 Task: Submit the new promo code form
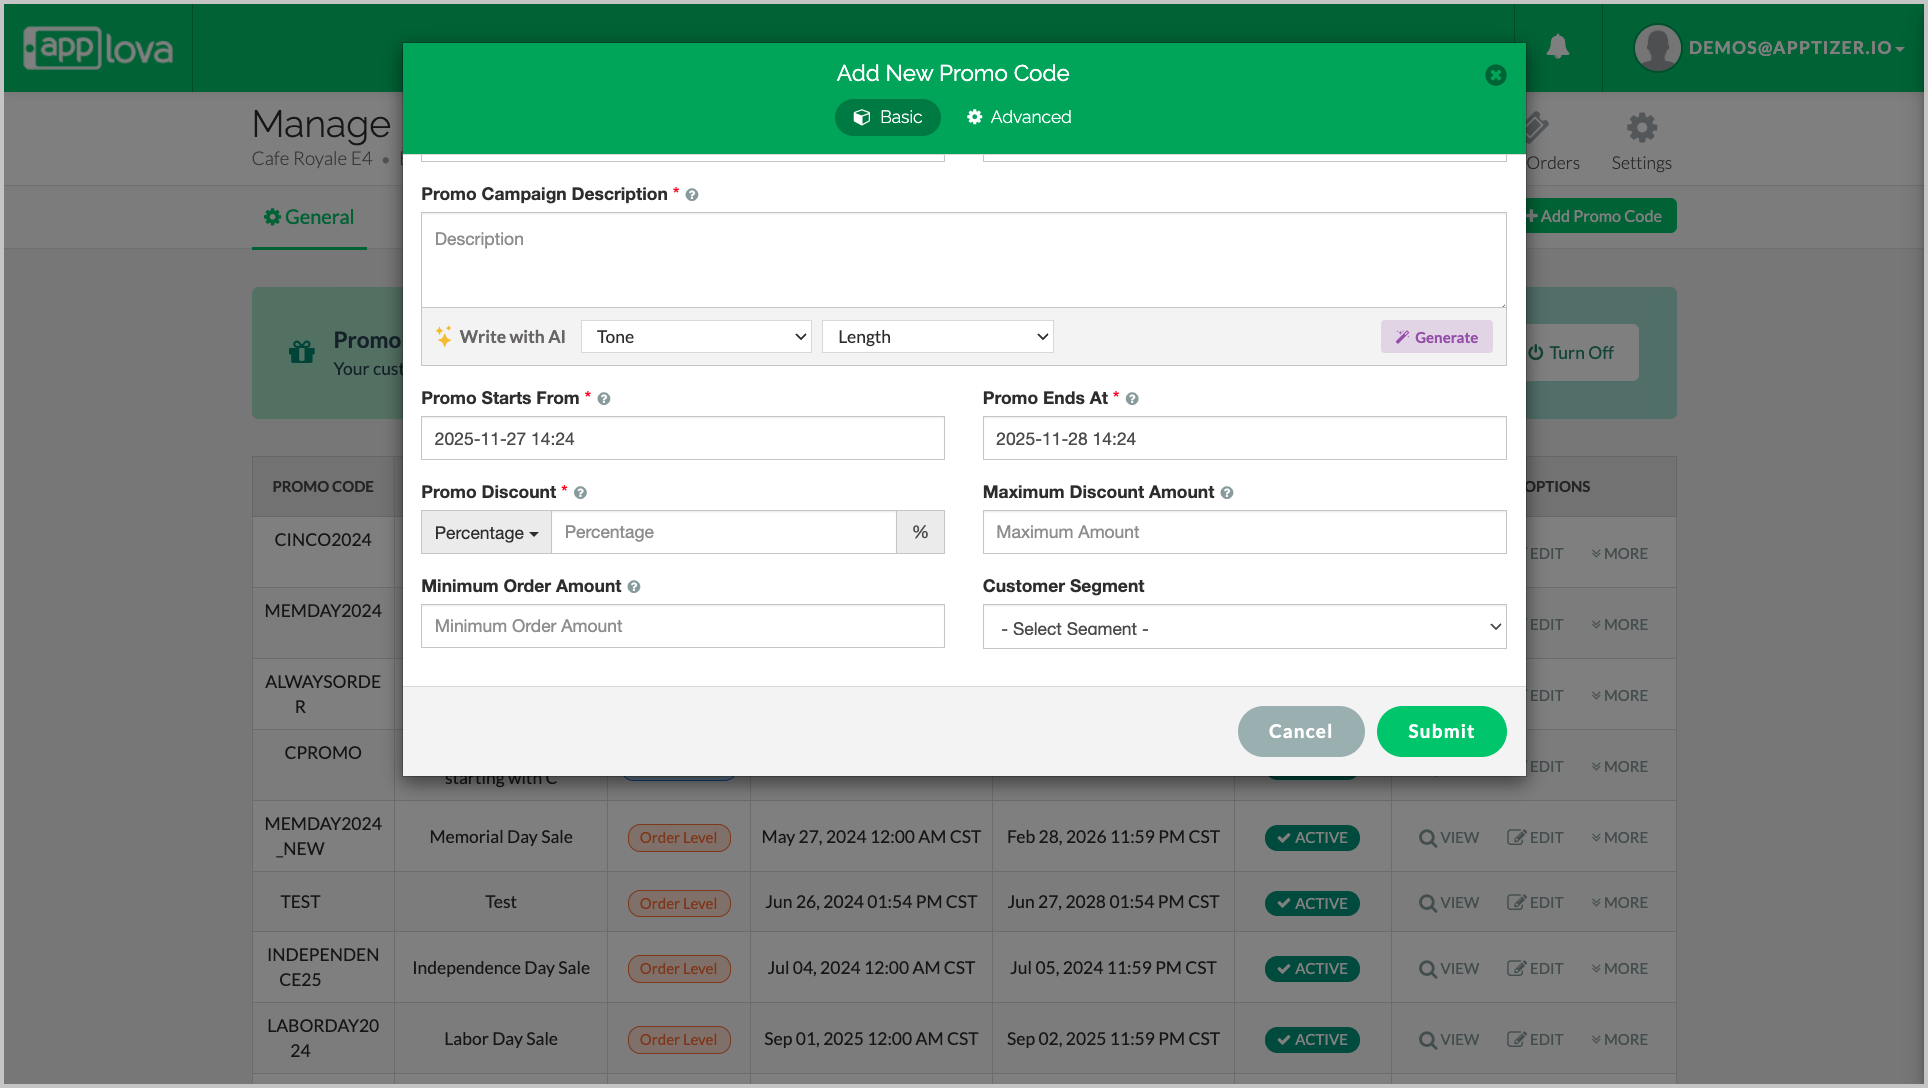coord(1440,731)
